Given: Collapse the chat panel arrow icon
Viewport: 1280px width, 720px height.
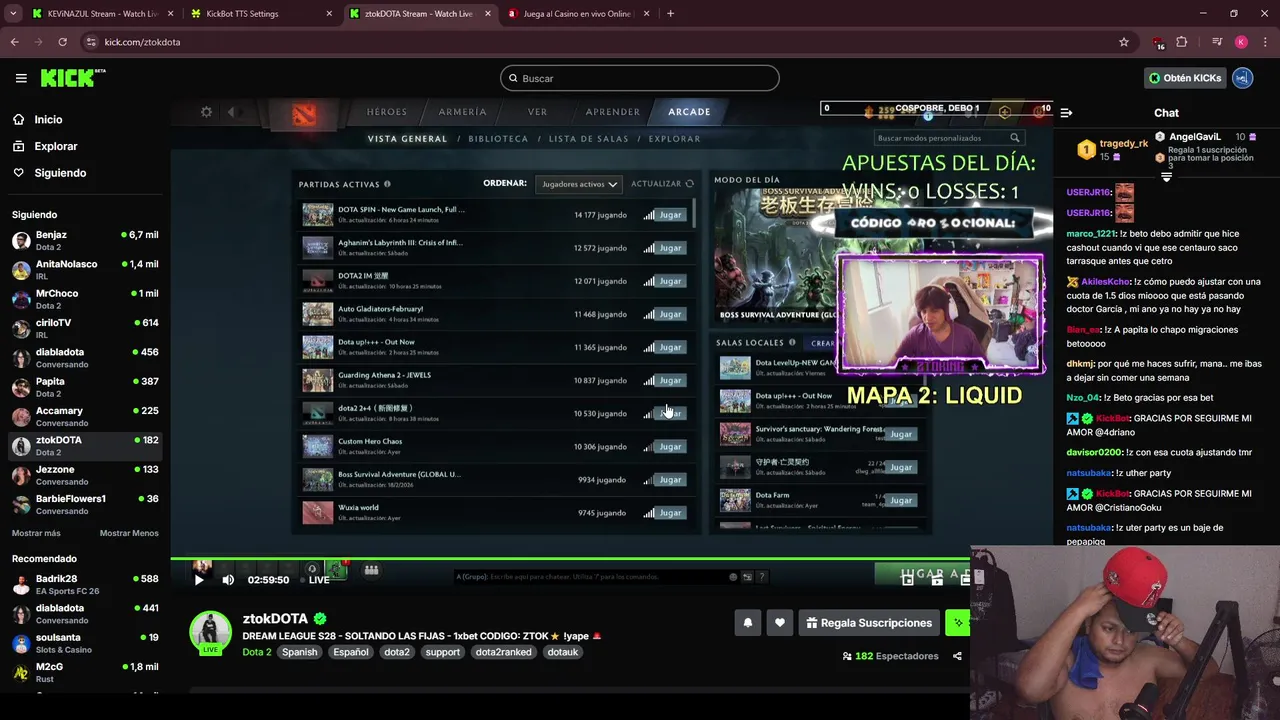Looking at the screenshot, I should tap(1066, 113).
